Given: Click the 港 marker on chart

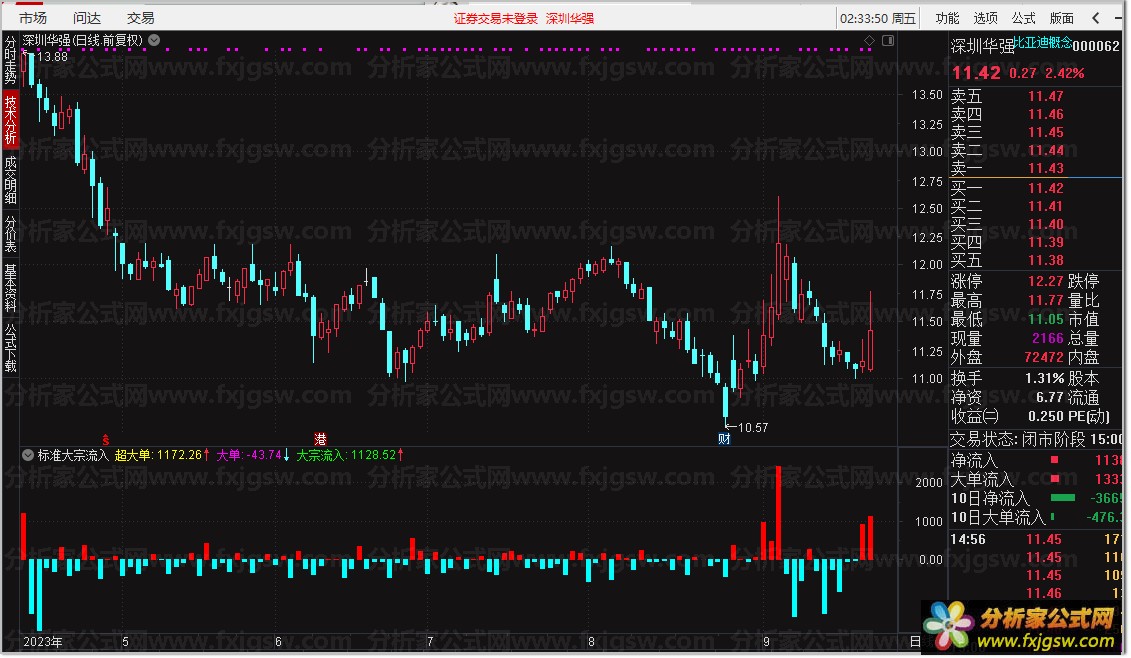Looking at the screenshot, I should [x=320, y=439].
